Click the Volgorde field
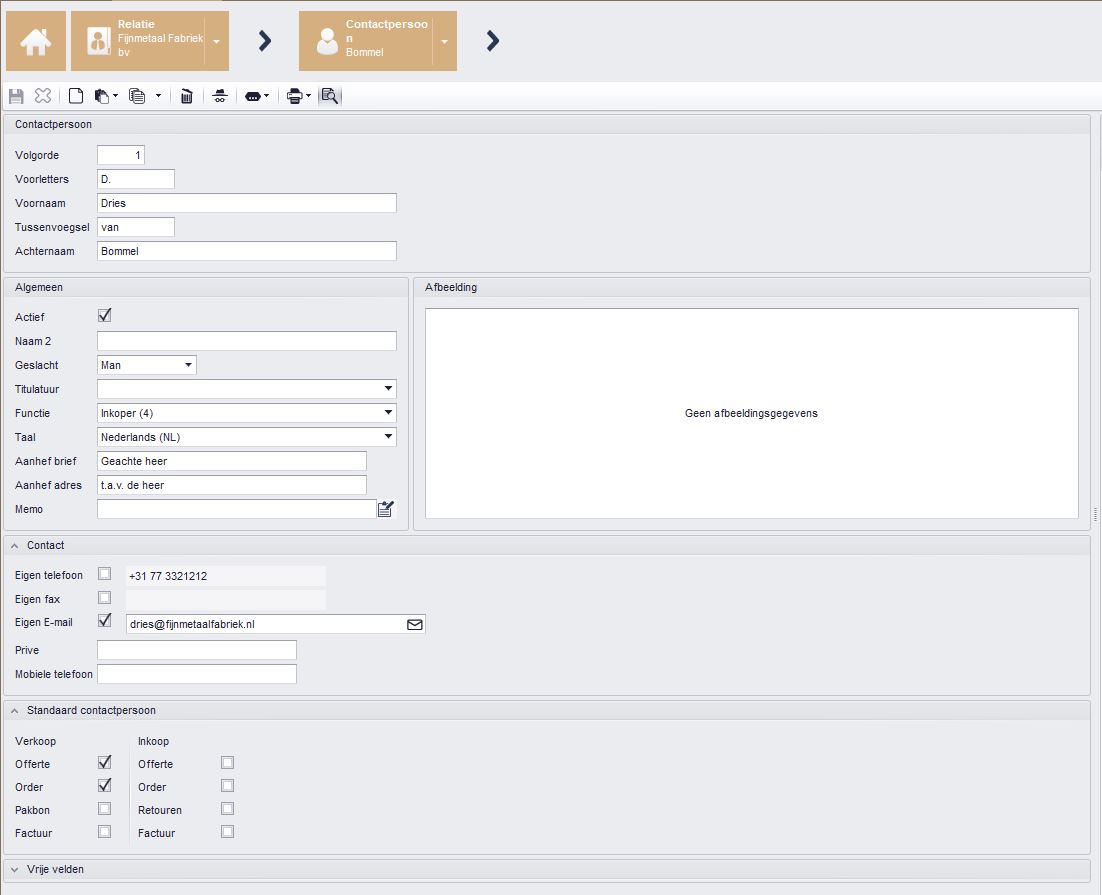The height and width of the screenshot is (895, 1102). 121,155
